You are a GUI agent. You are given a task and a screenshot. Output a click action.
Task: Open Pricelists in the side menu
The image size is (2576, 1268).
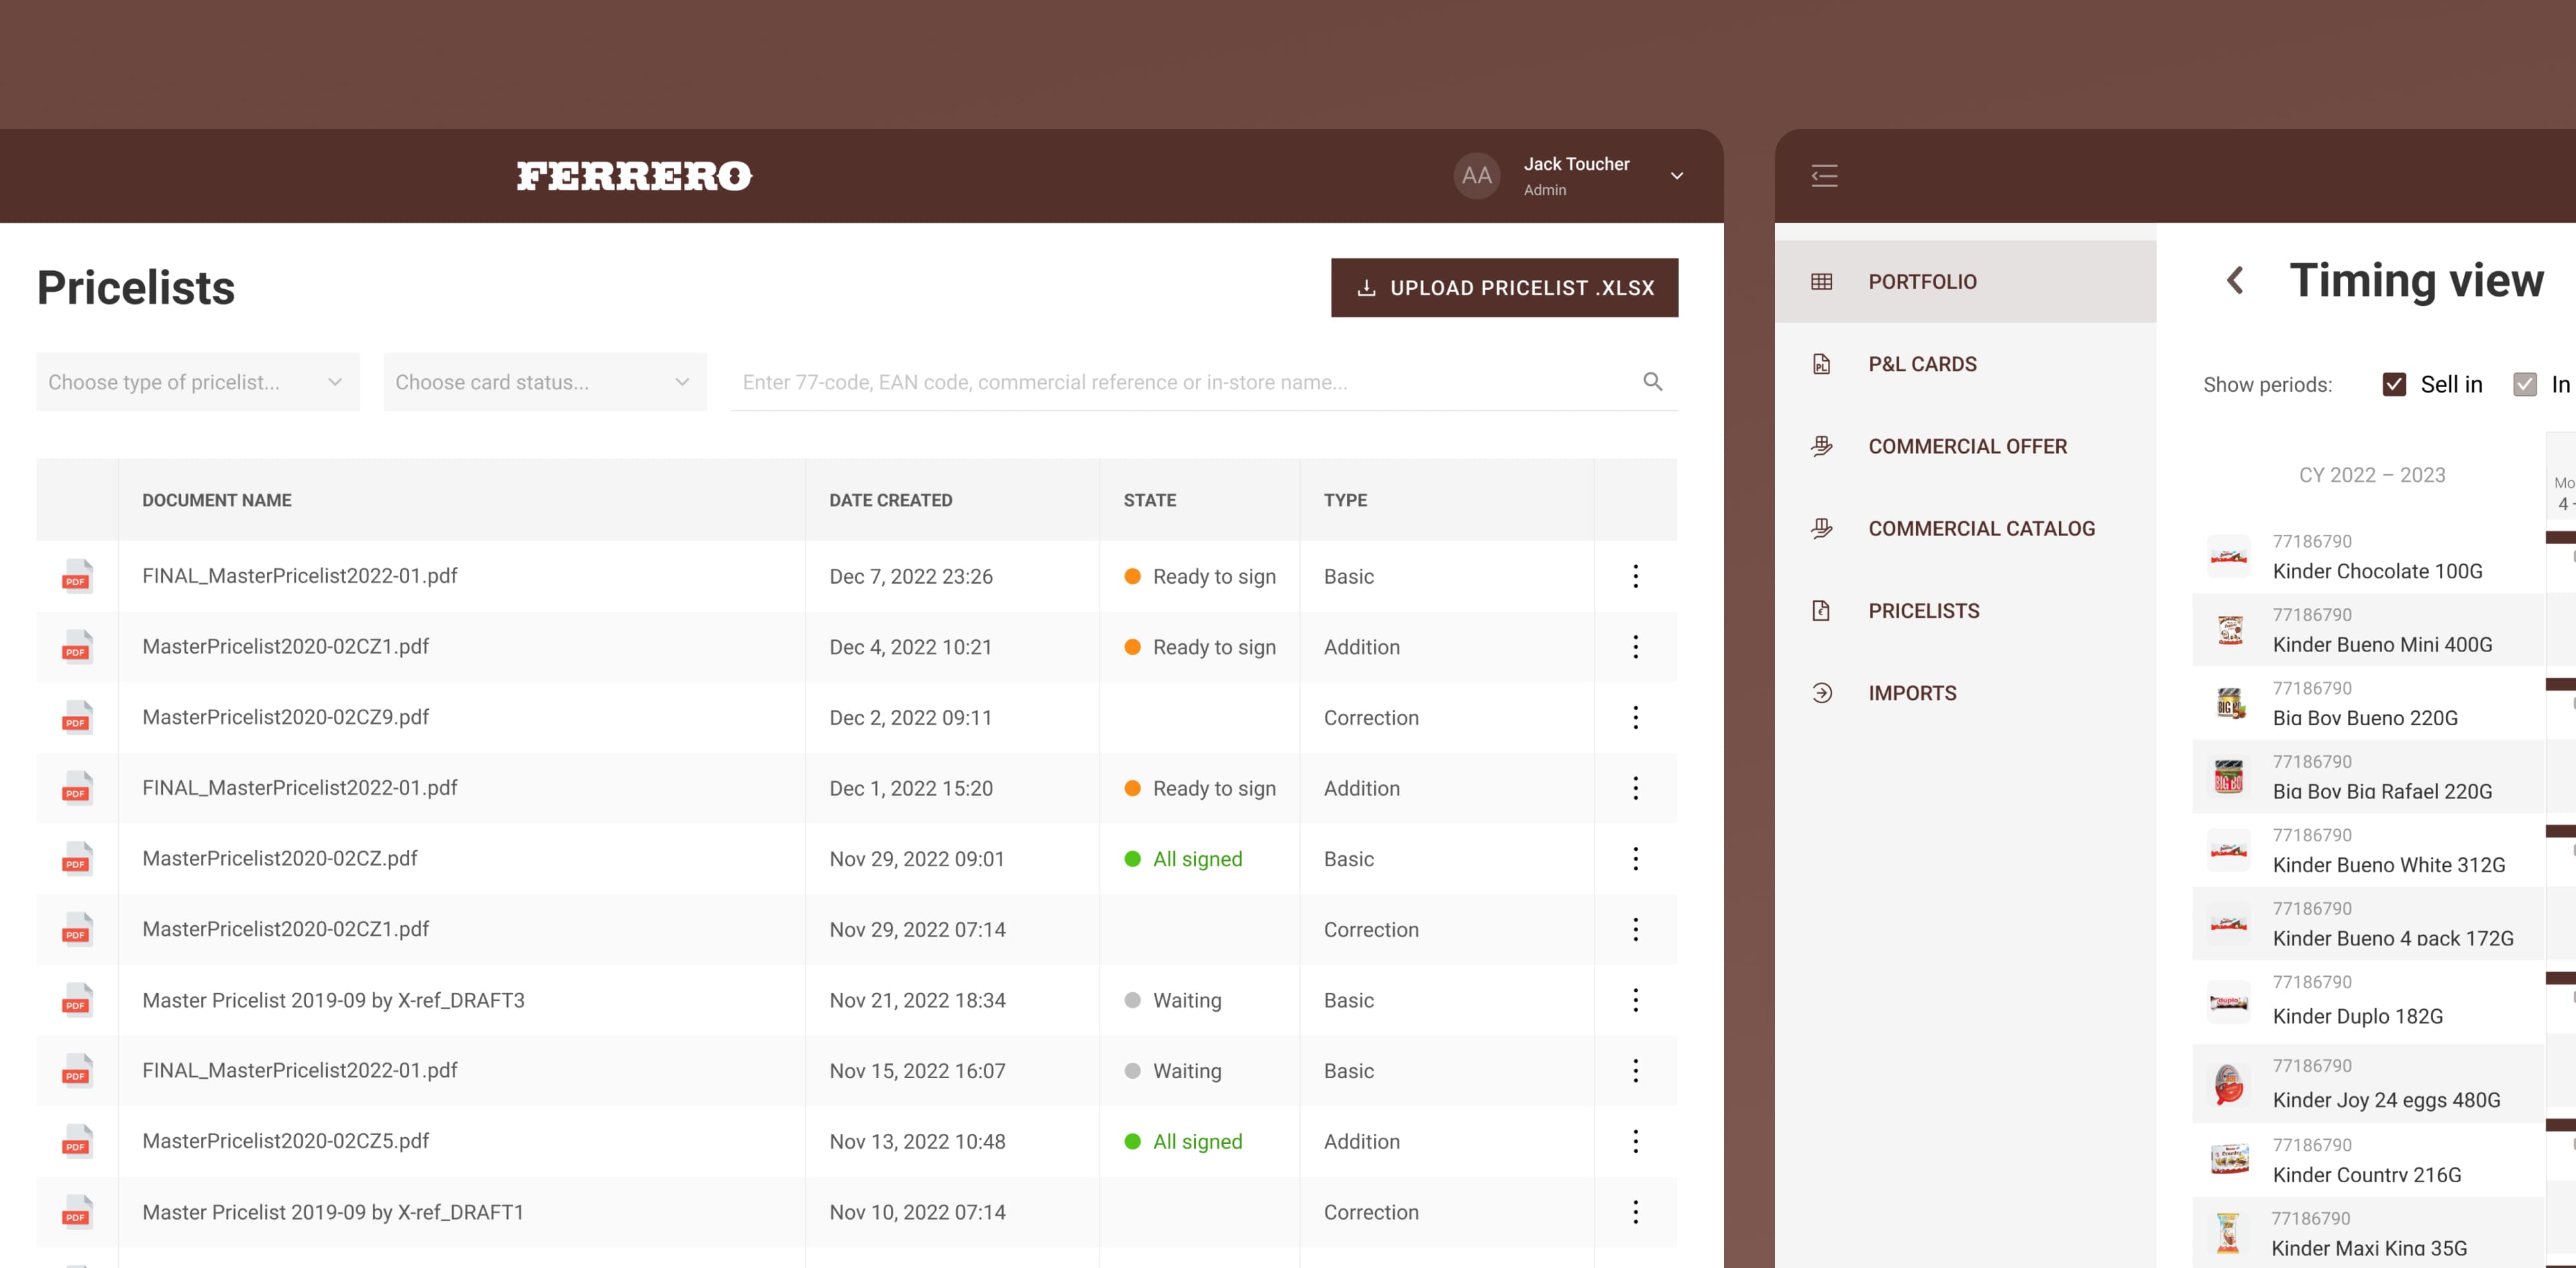pos(1923,611)
